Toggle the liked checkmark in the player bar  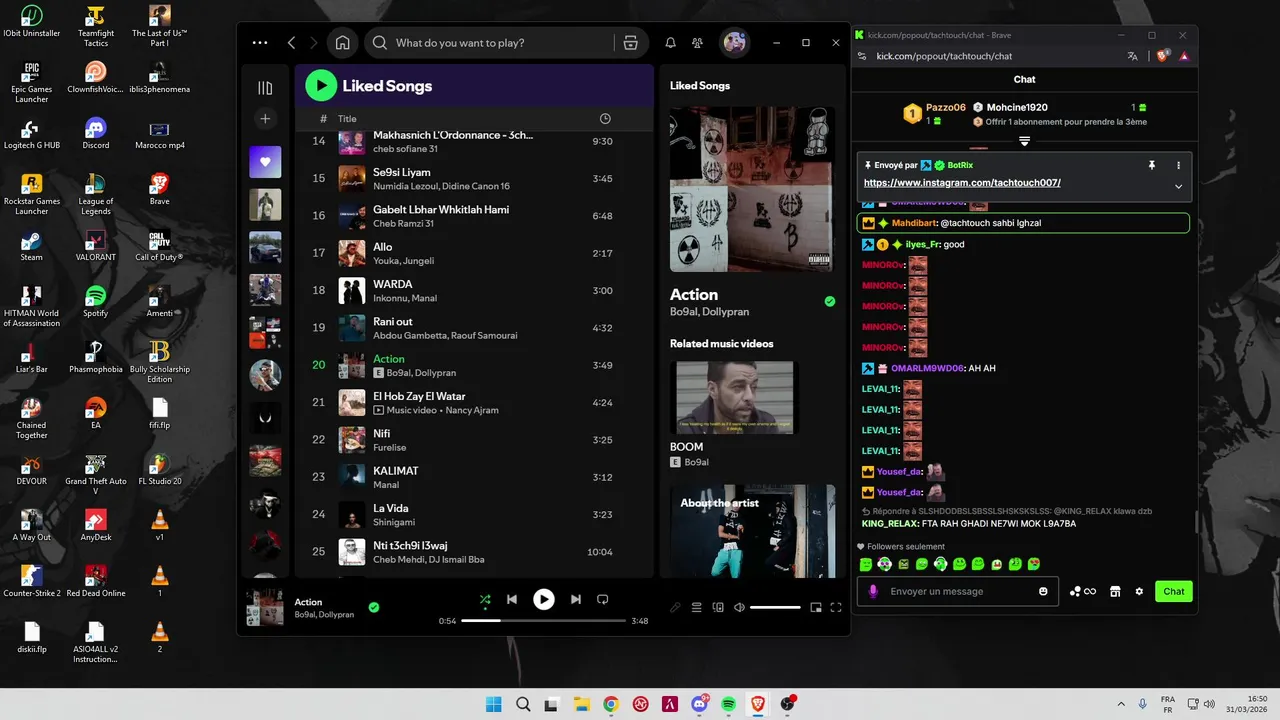pos(374,607)
